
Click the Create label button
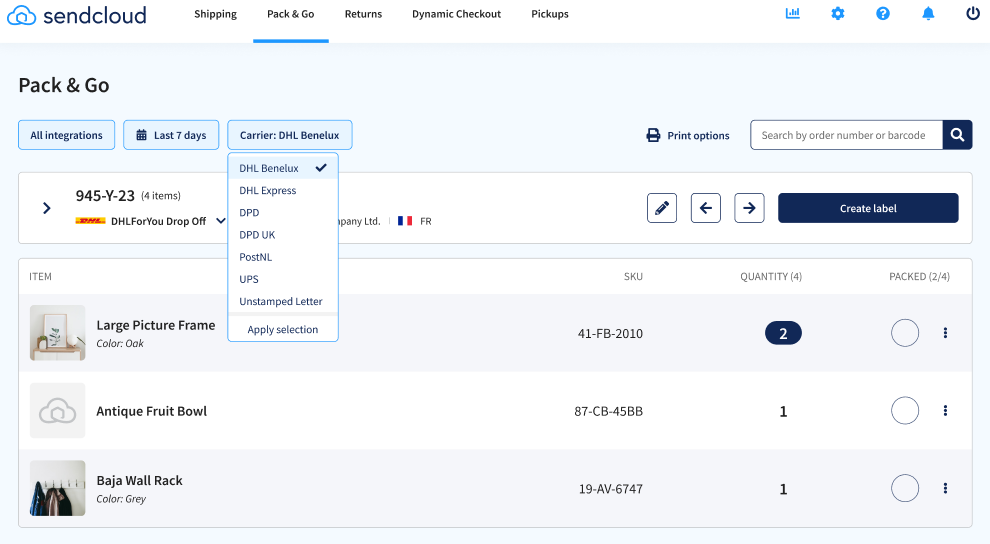point(868,208)
